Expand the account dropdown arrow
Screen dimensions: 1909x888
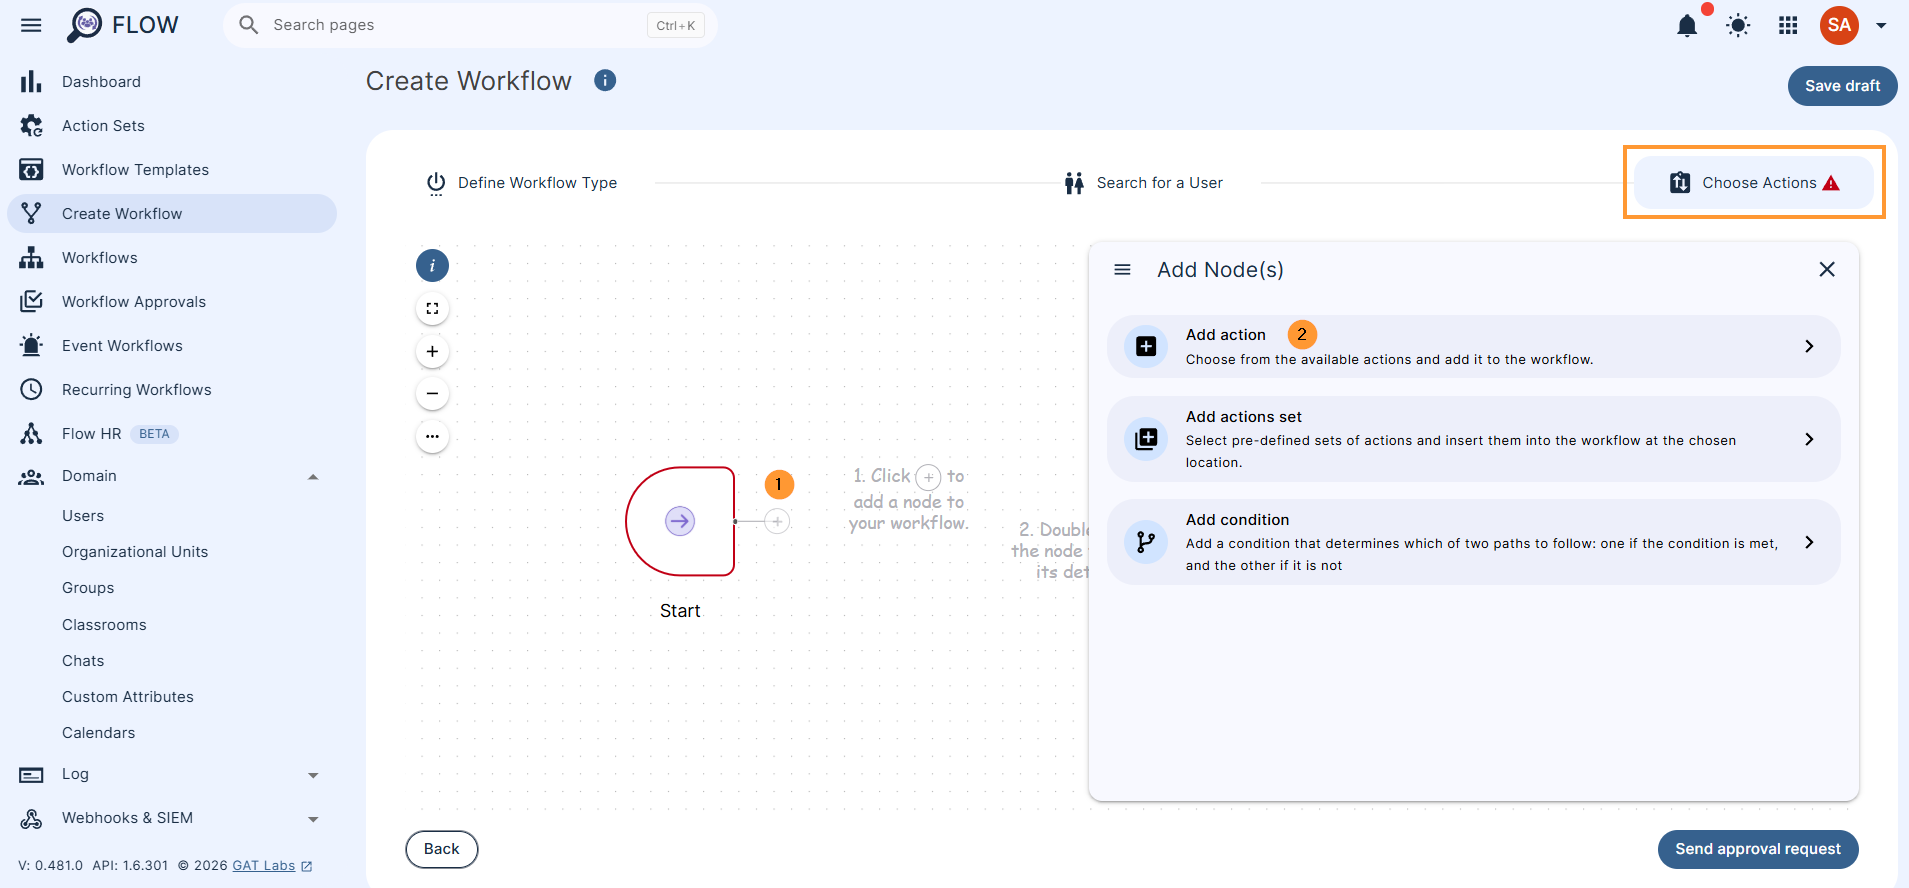[x=1881, y=26]
